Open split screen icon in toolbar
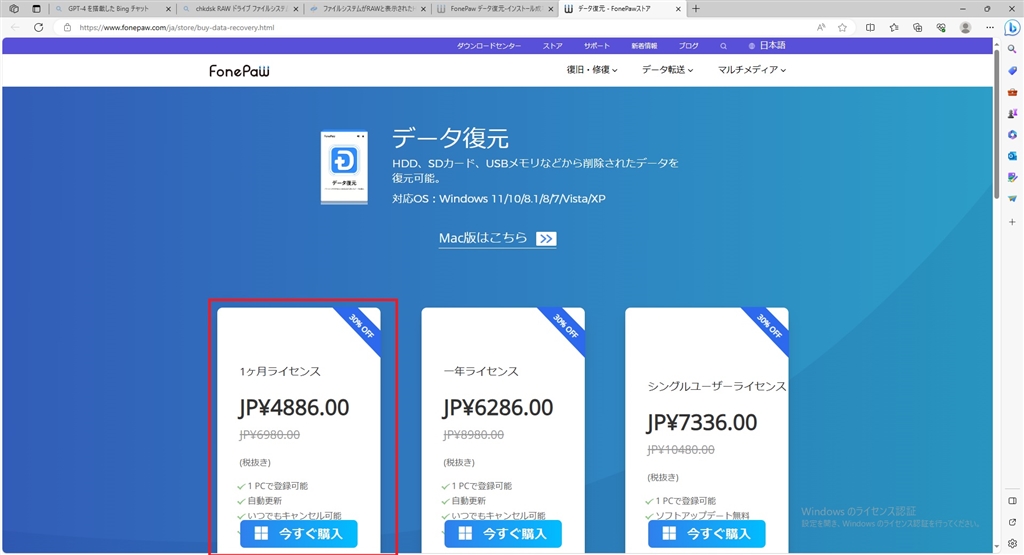The width and height of the screenshot is (1024, 555). point(870,27)
